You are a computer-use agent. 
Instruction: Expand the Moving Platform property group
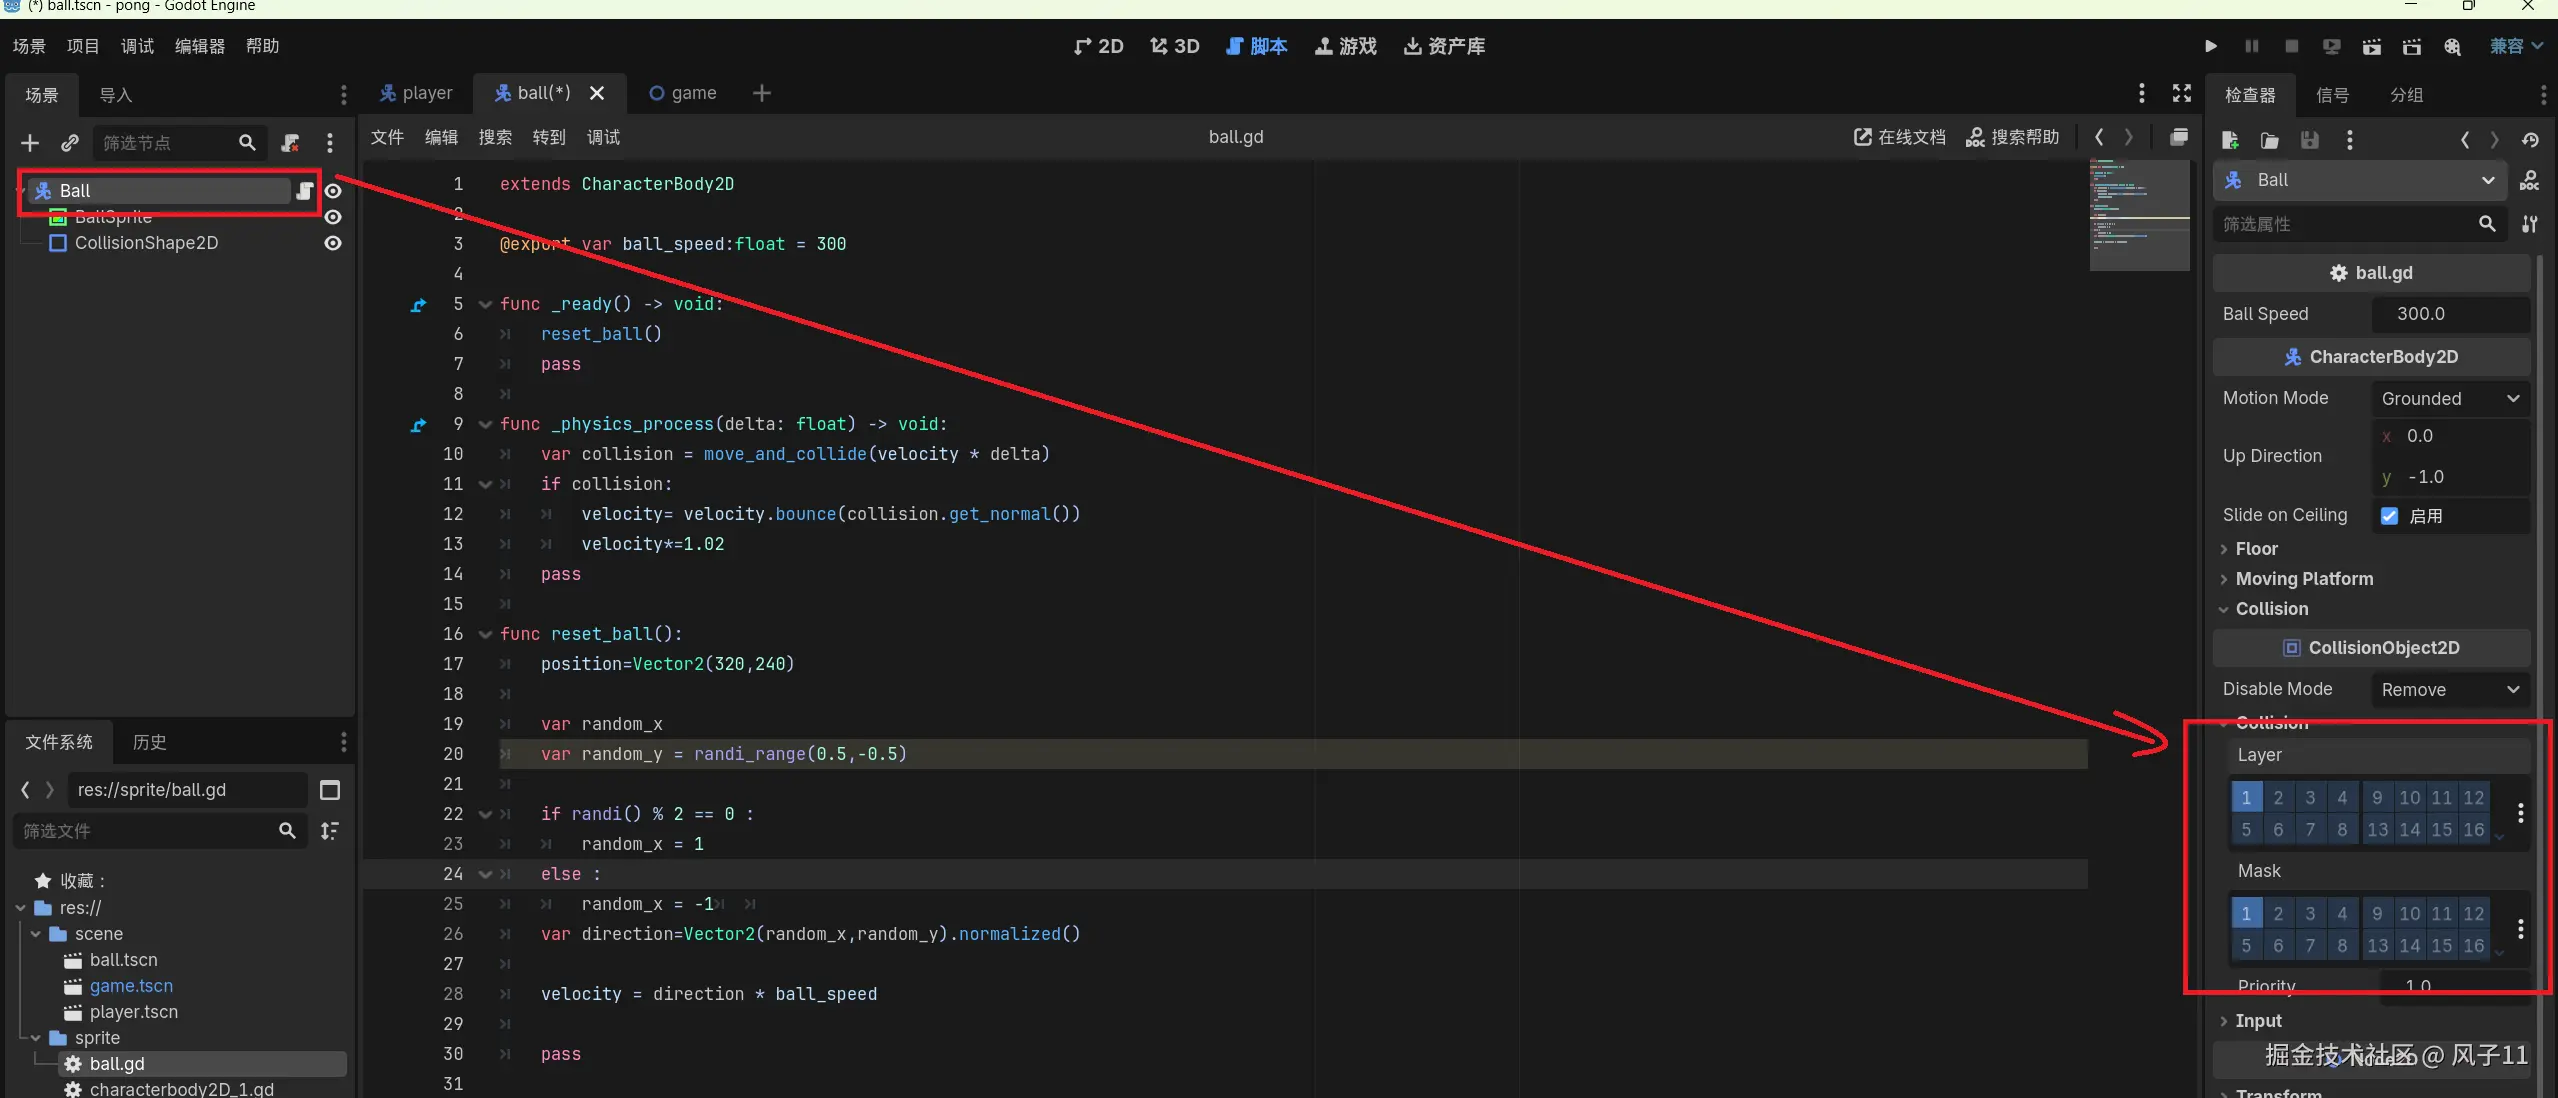click(2296, 579)
